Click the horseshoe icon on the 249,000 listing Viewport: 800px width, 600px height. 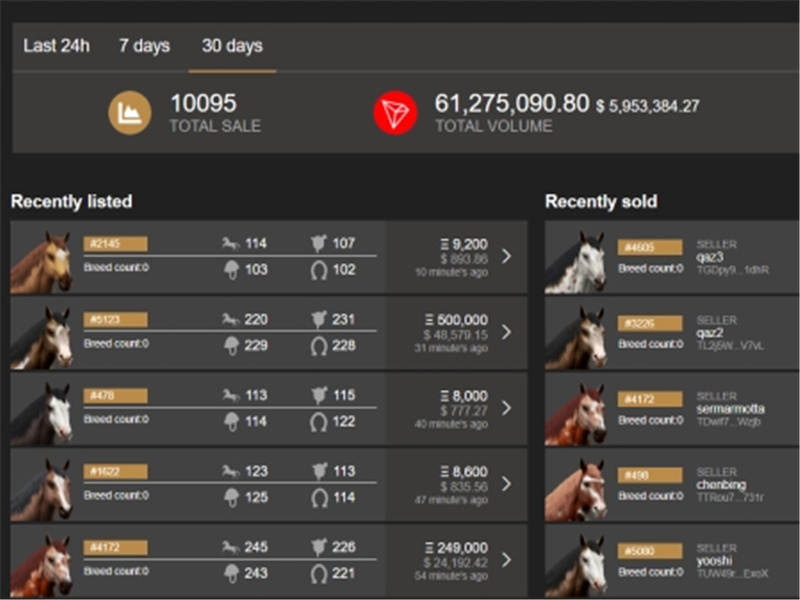click(320, 572)
